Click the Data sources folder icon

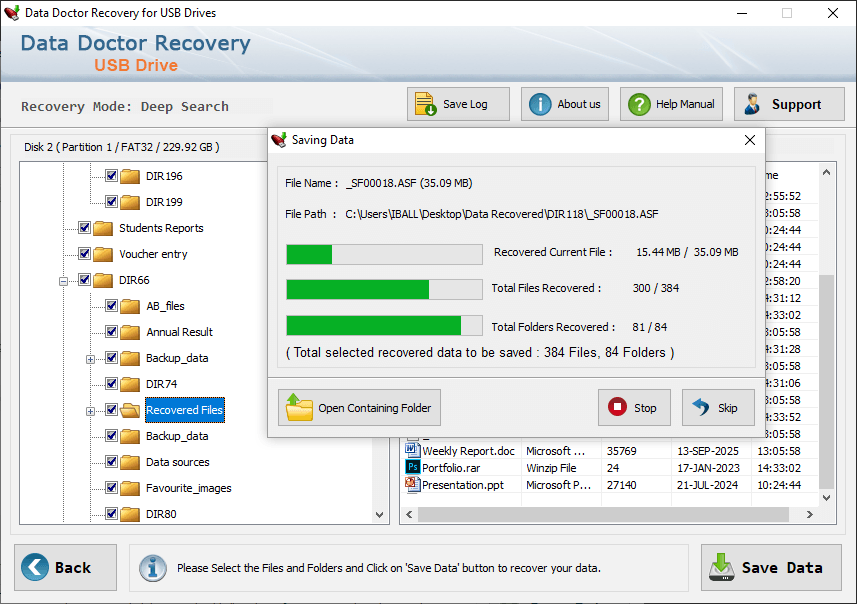(130, 462)
